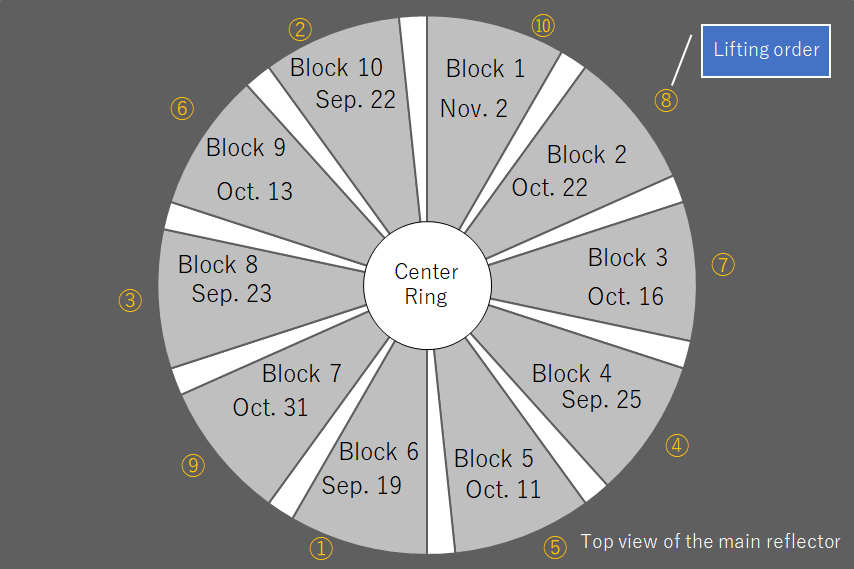This screenshot has height=569, width=854.
Task: Select the circled number 3 marker
Action: click(130, 301)
